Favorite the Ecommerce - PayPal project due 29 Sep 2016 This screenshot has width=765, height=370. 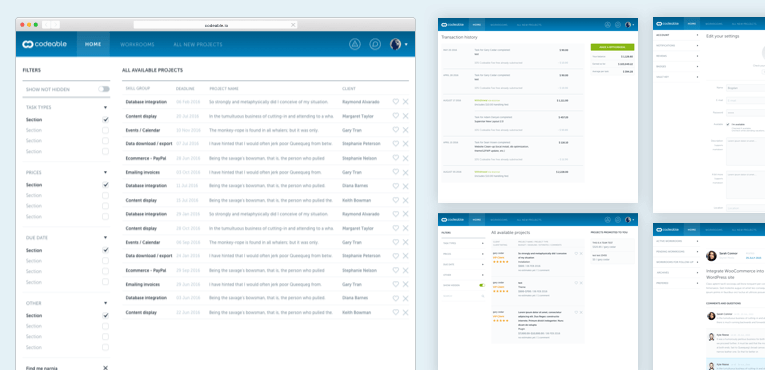pos(396,270)
